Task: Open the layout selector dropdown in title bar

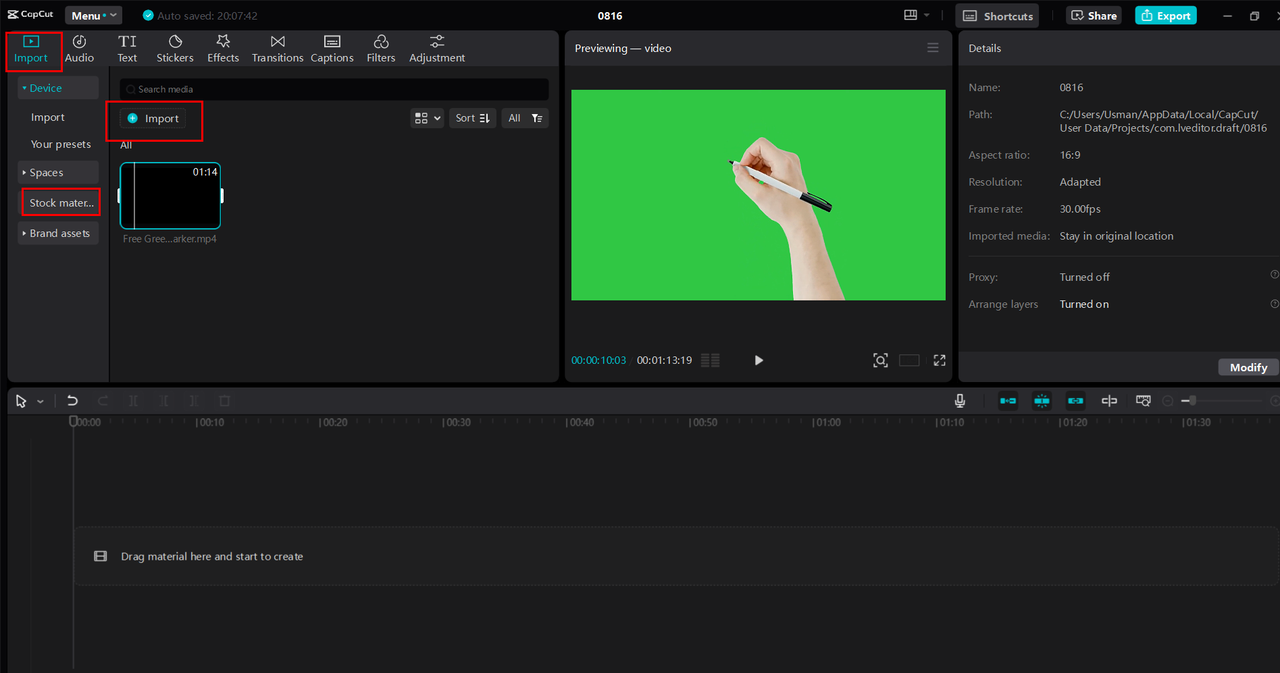Action: (x=916, y=16)
